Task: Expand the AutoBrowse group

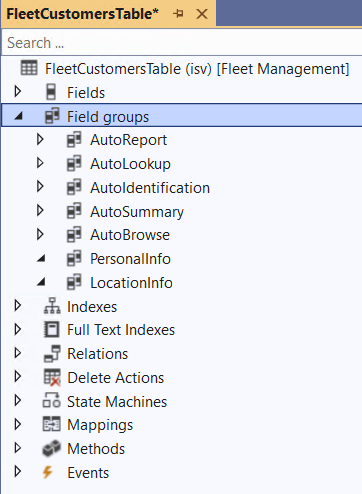Action: [x=40, y=234]
